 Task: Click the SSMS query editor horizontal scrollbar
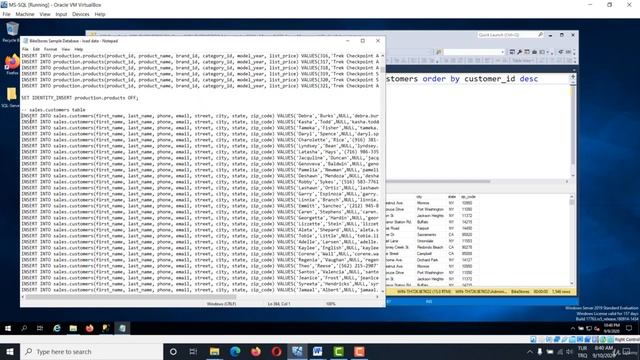[438, 181]
